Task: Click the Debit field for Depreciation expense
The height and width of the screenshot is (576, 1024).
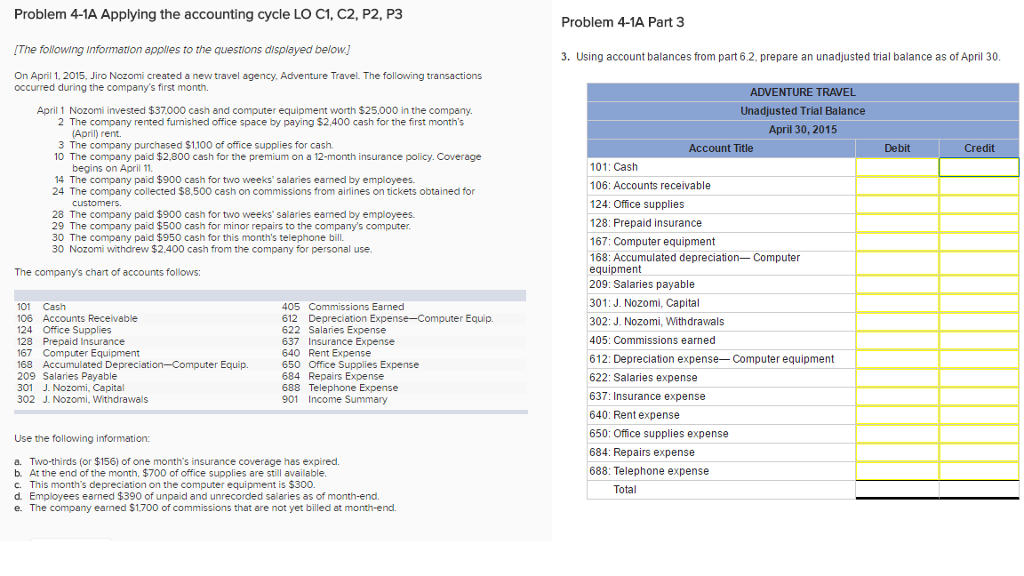Action: pos(897,359)
